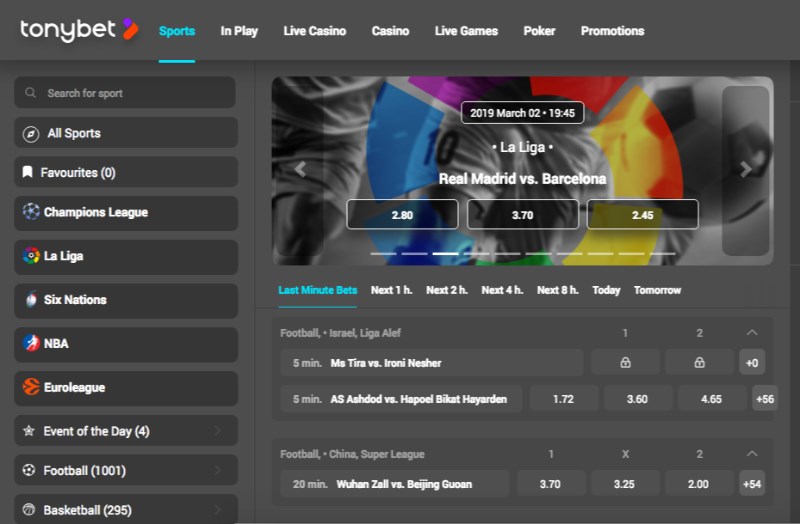Expand Basketball submenu arrow

218,509
